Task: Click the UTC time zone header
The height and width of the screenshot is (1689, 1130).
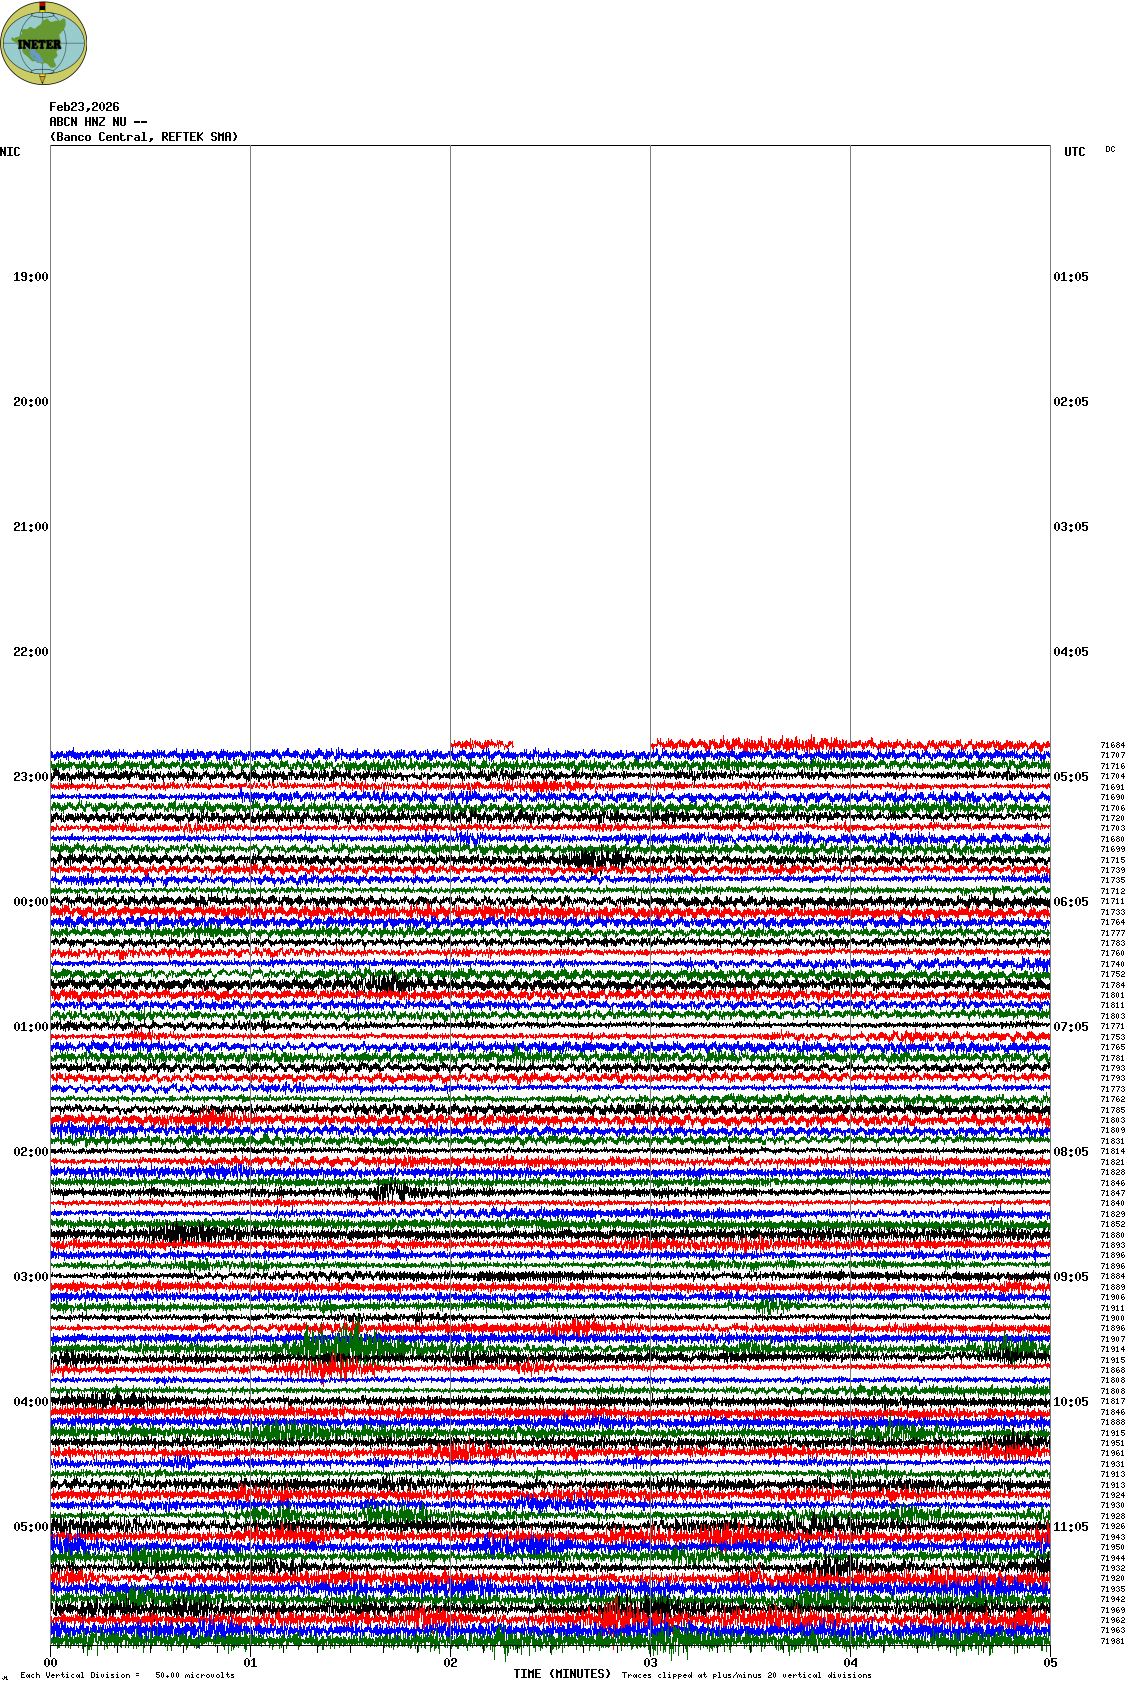Action: pyautogui.click(x=1074, y=152)
